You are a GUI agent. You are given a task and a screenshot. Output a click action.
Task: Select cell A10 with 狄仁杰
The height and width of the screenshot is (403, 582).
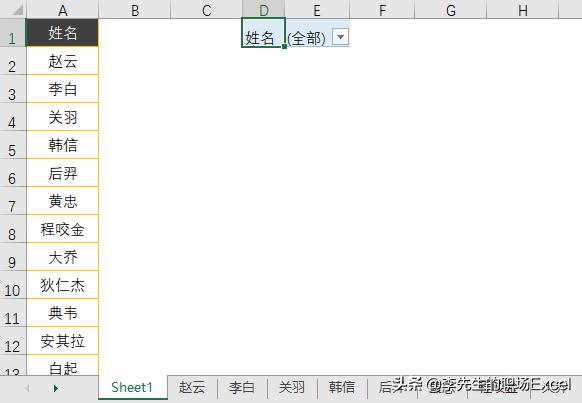click(x=62, y=285)
